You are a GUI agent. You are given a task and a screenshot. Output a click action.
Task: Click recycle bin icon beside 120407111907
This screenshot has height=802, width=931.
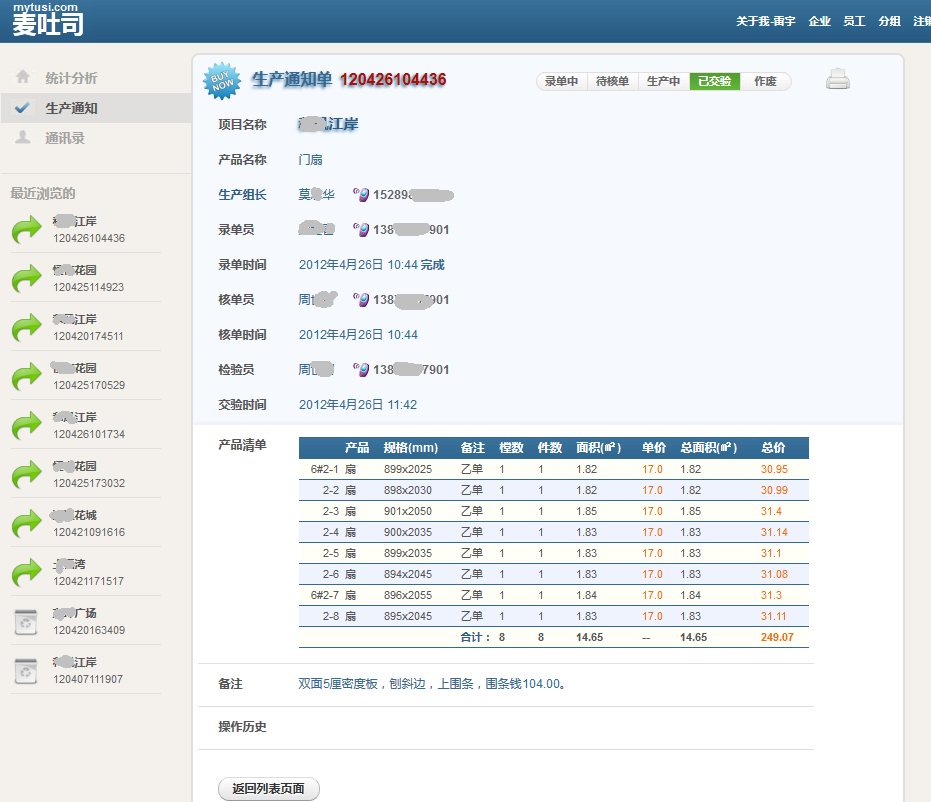[x=26, y=671]
